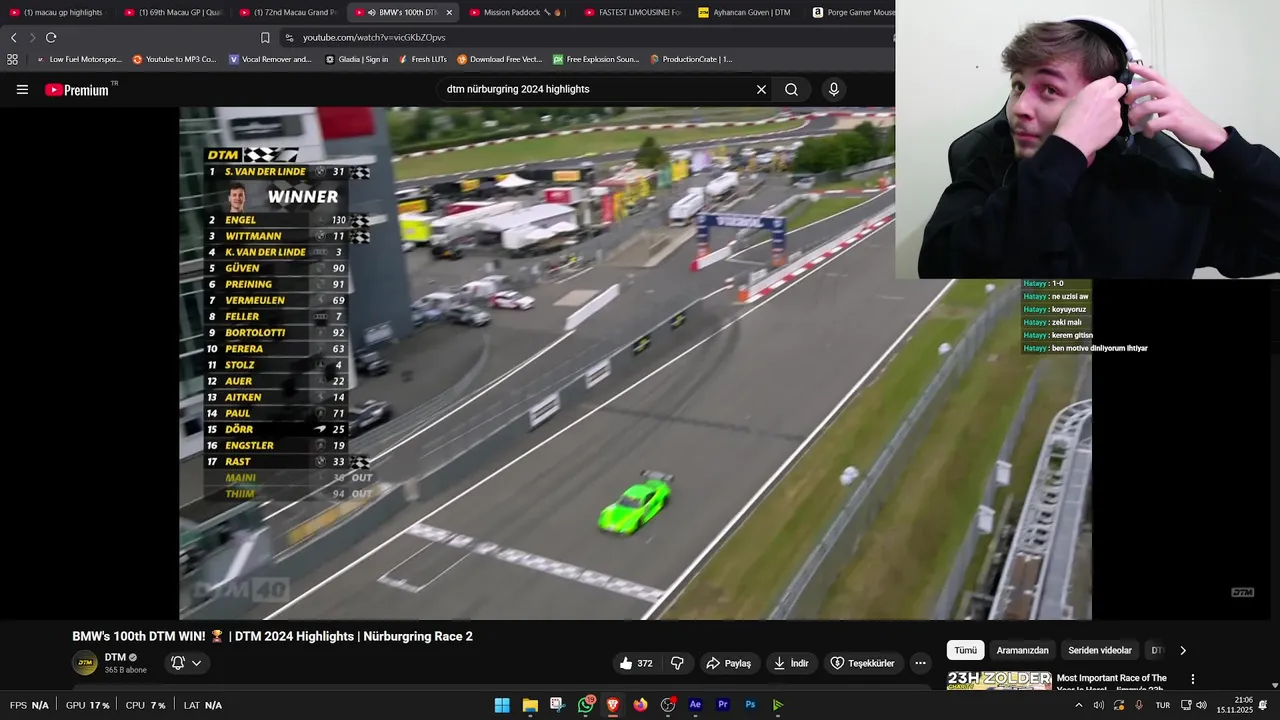Open 'Youtube to MP3 Co...' bookmark

click(174, 59)
